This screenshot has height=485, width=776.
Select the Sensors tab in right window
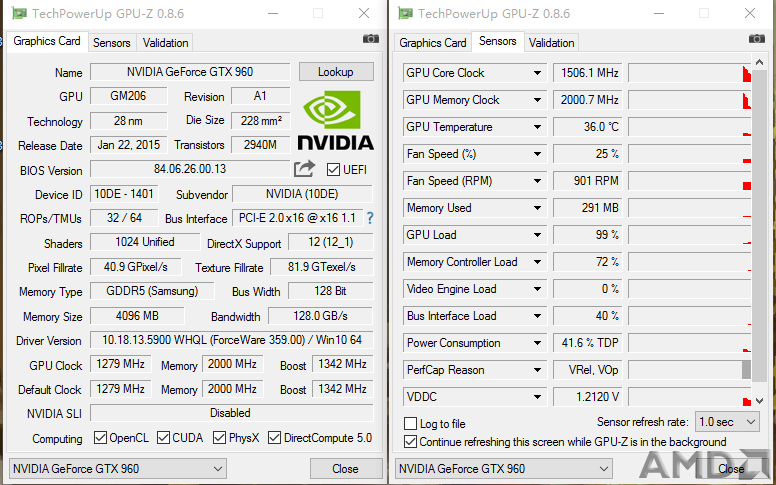[497, 41]
